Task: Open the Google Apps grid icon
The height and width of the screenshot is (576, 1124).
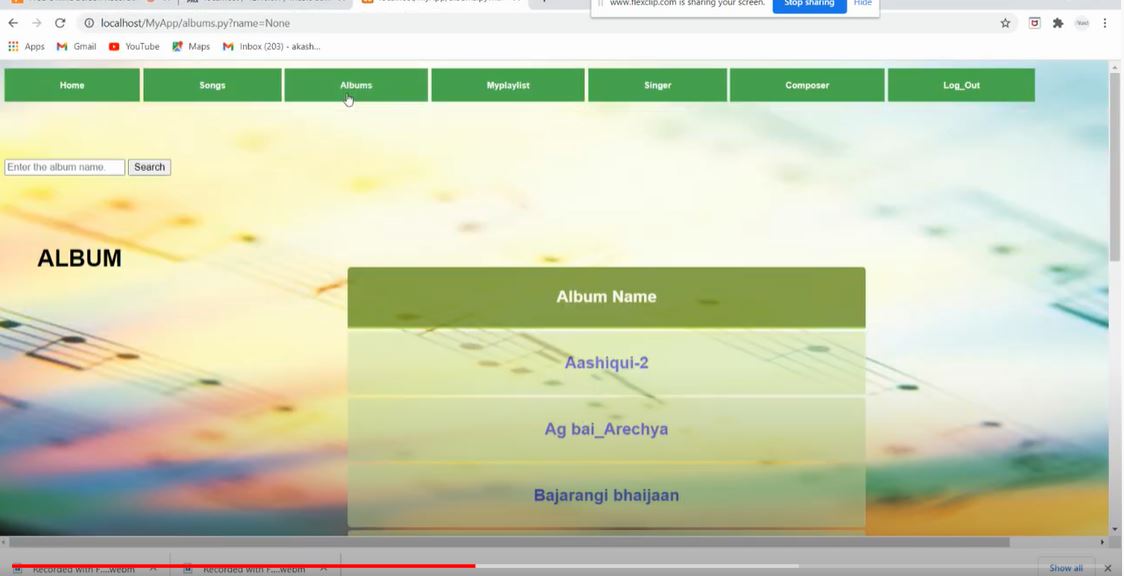Action: click(13, 46)
